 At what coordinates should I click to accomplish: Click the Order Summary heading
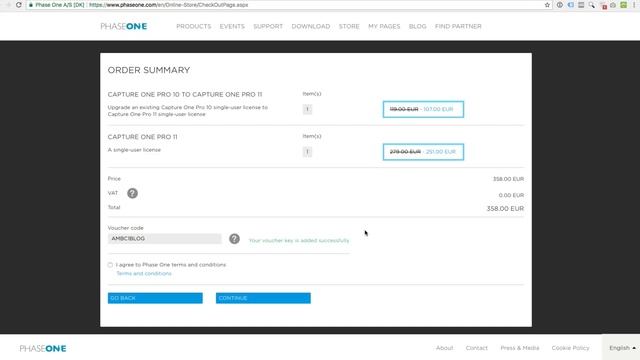(149, 70)
